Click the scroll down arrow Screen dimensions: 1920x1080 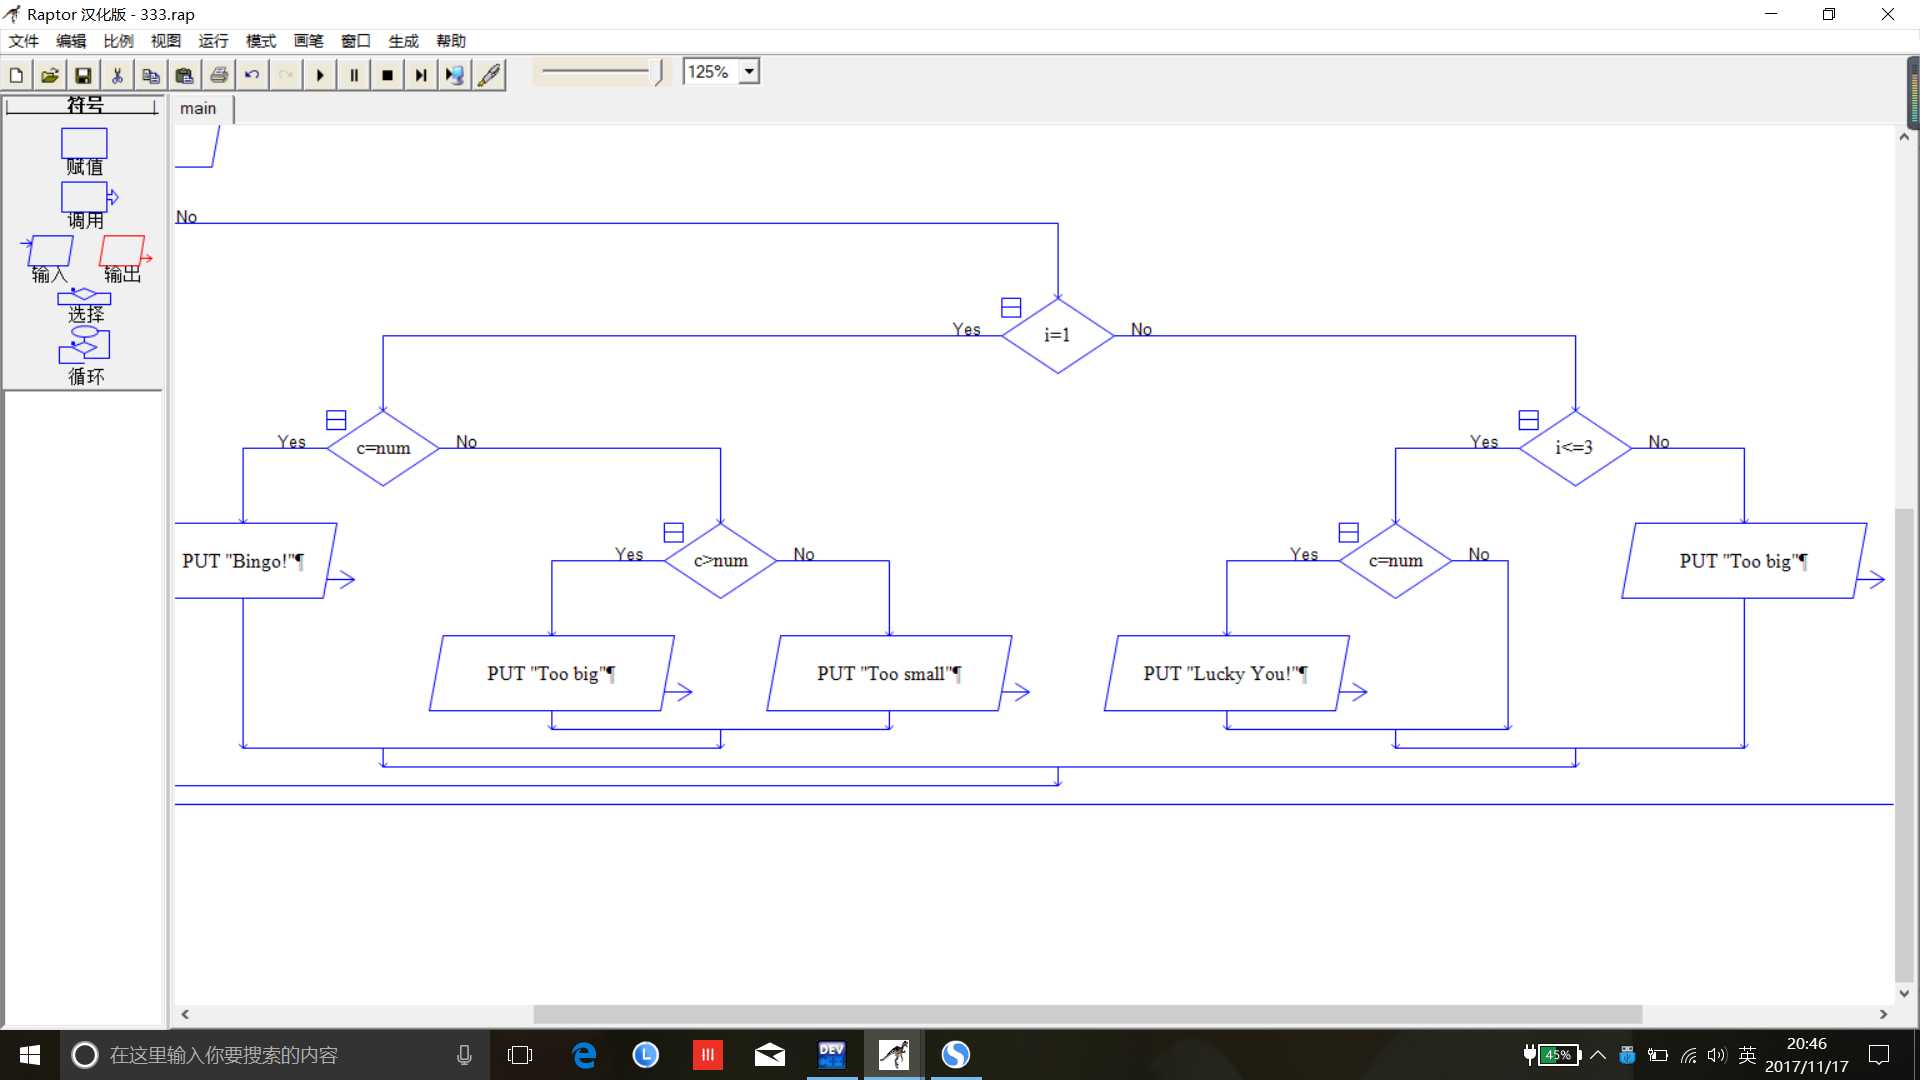click(1904, 994)
